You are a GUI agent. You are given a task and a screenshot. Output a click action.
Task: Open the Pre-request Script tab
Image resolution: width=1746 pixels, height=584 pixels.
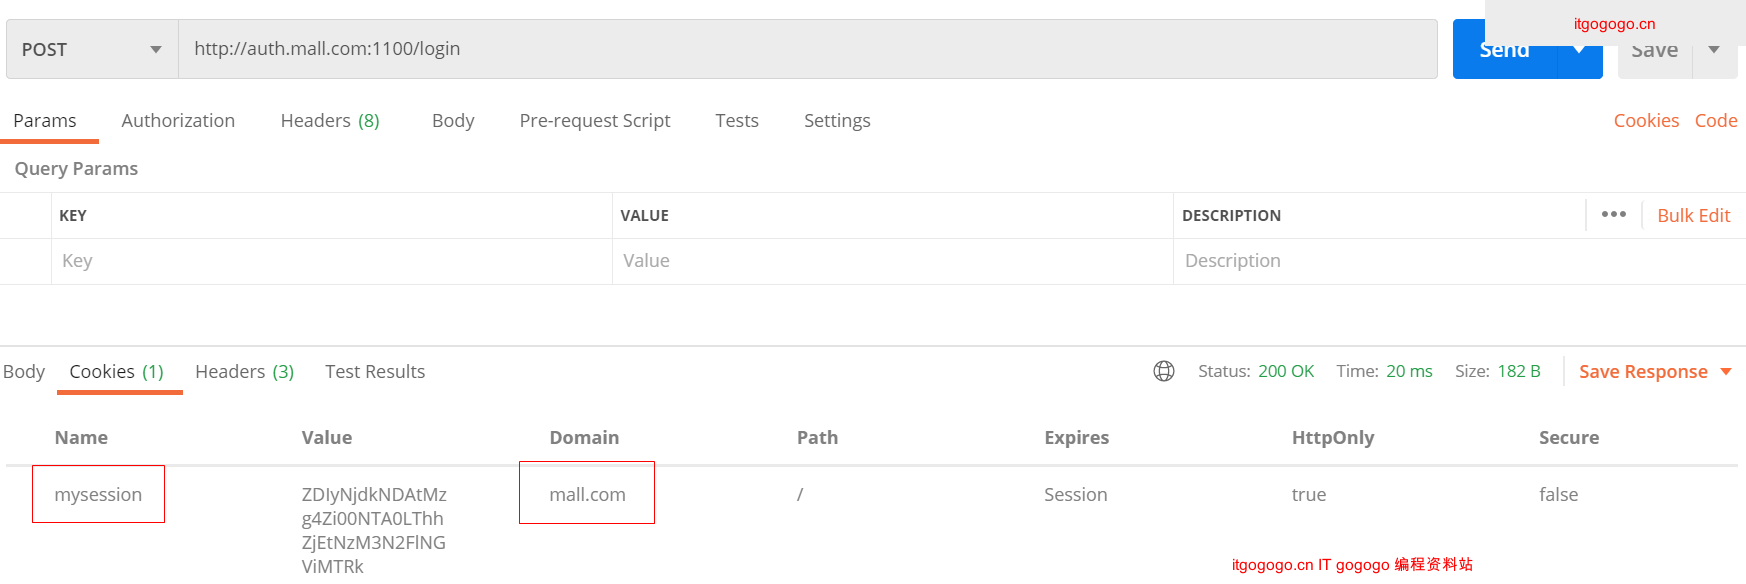coord(594,120)
